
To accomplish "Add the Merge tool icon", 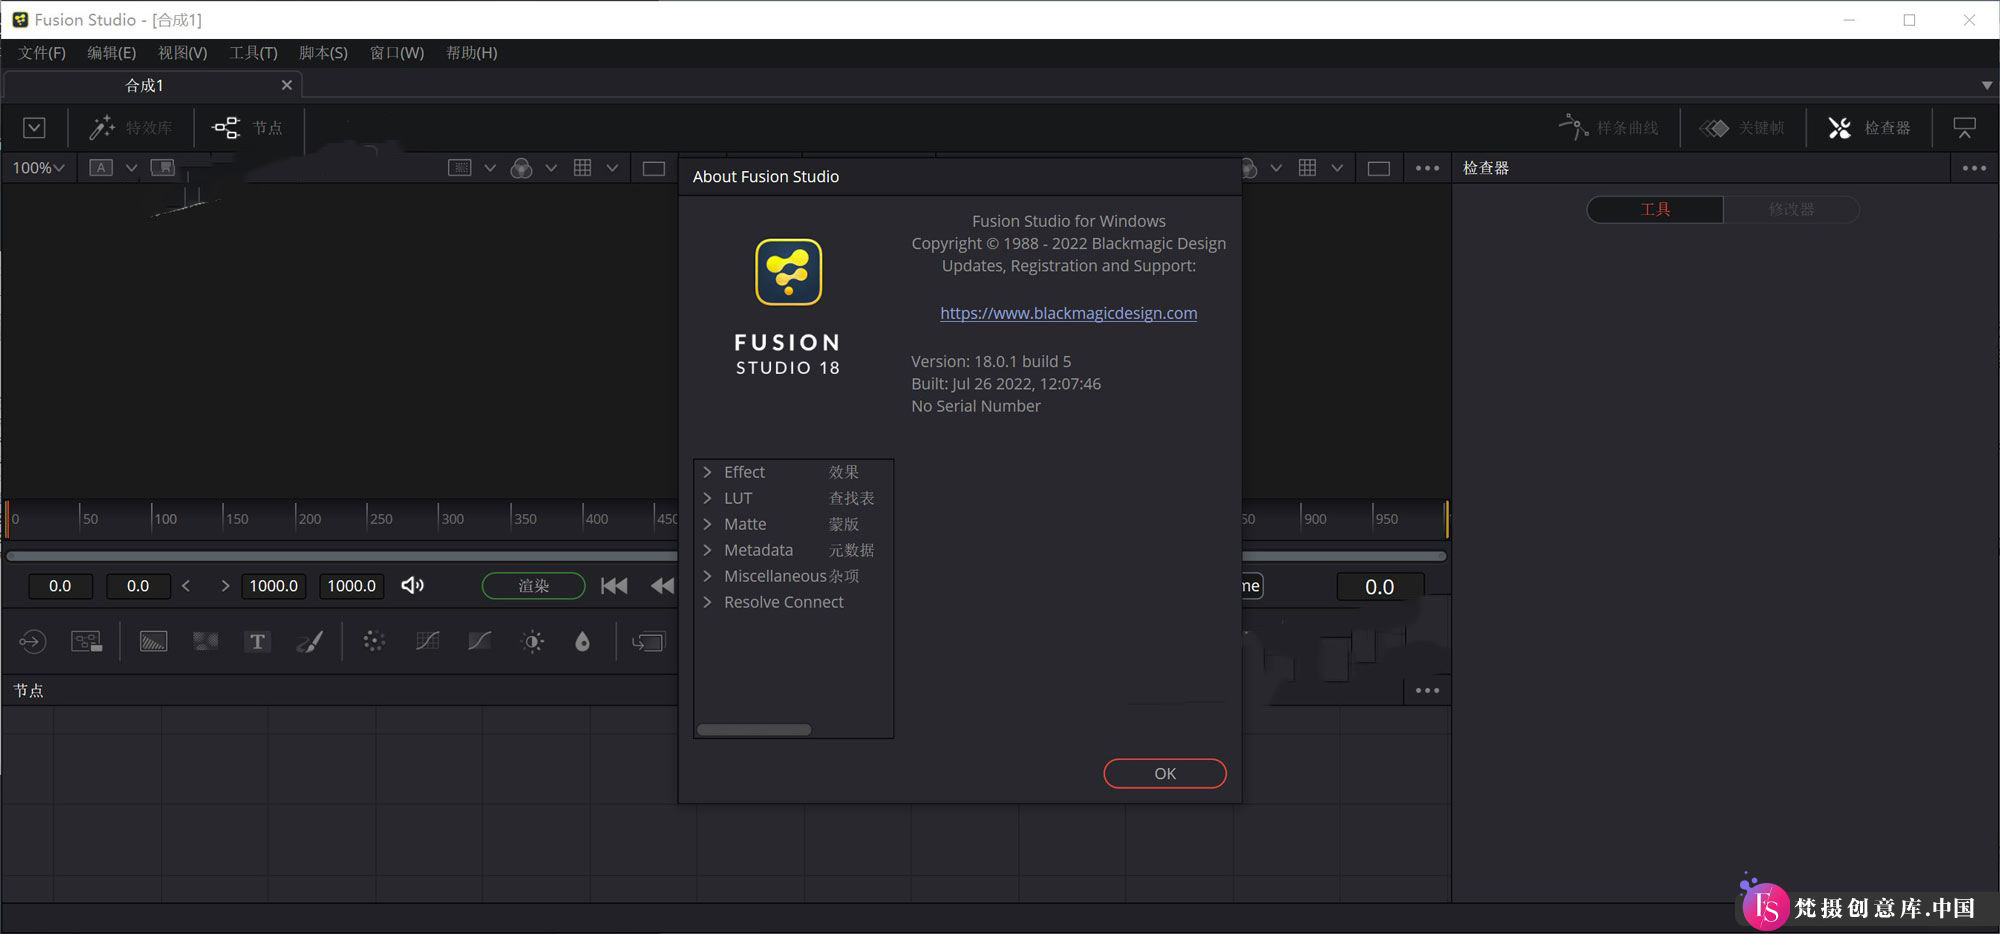I will (648, 641).
